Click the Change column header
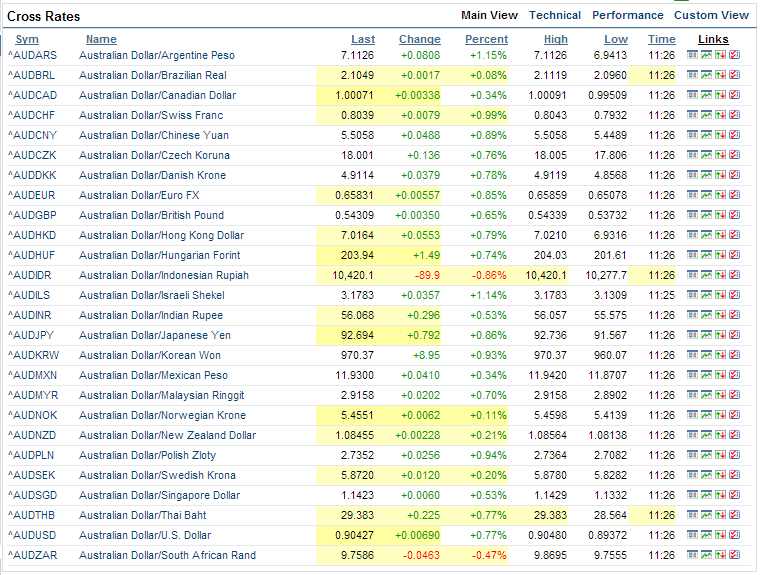The image size is (760, 575). [x=419, y=39]
